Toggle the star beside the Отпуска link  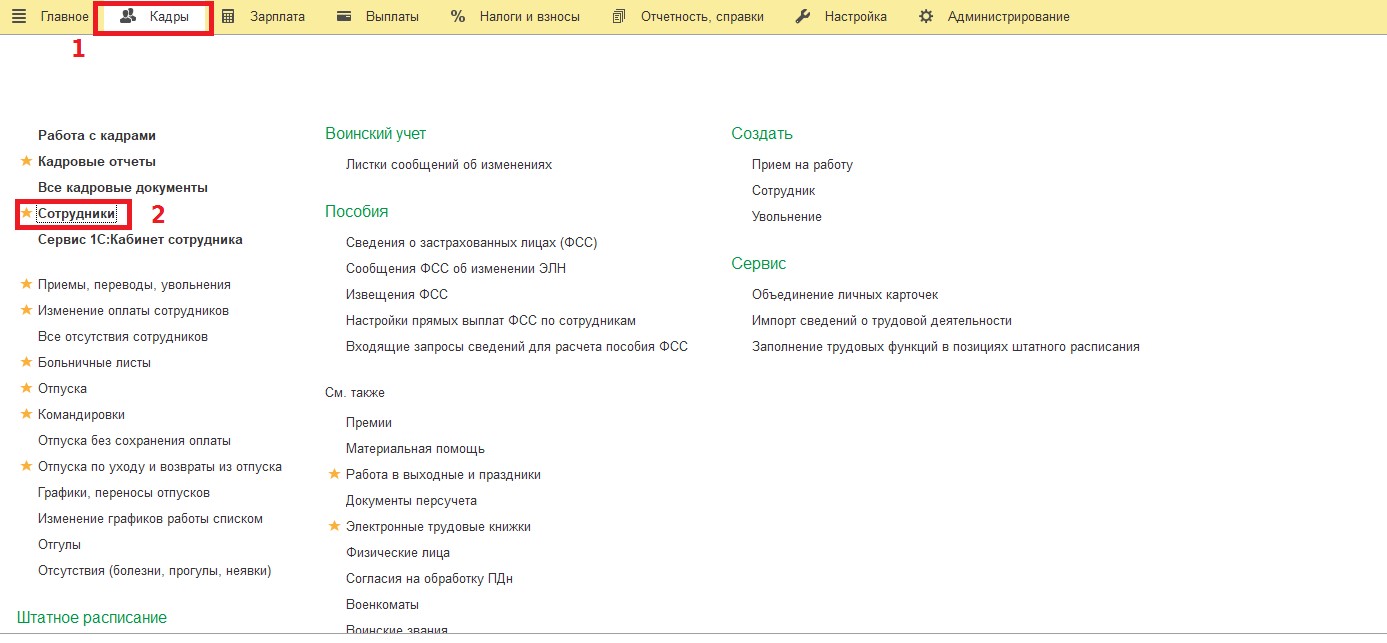[26, 388]
